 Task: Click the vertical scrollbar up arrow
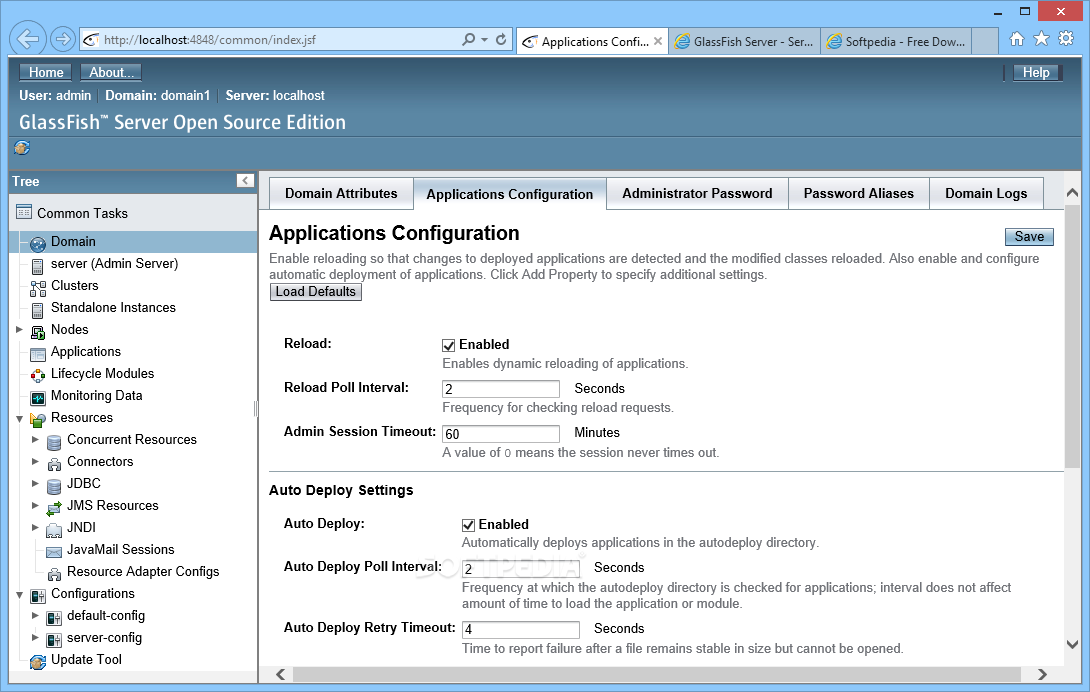tap(1072, 193)
